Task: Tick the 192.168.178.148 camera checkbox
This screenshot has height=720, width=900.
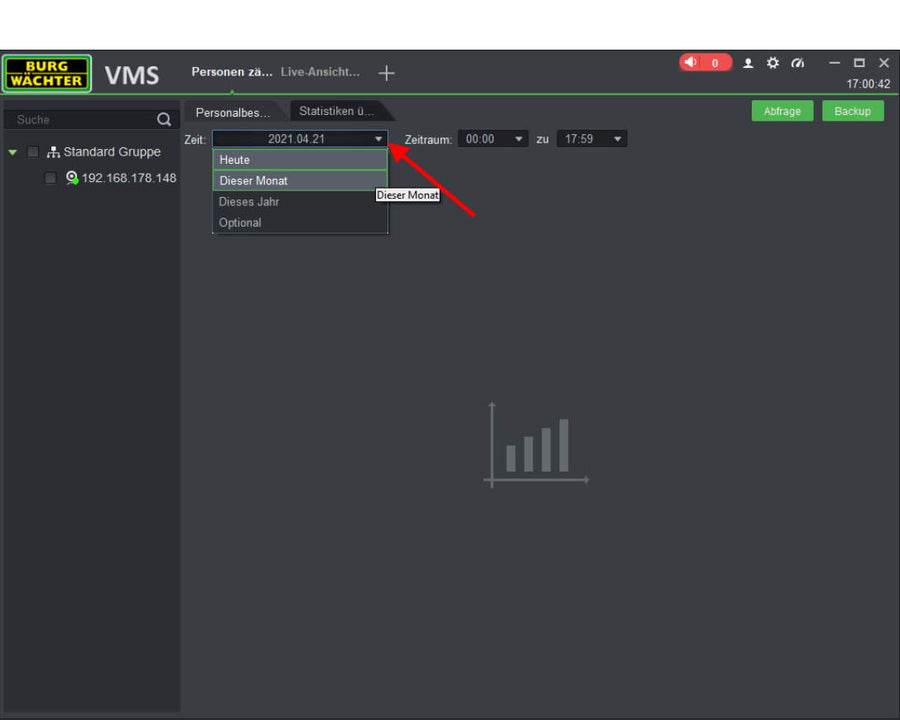Action: point(50,178)
